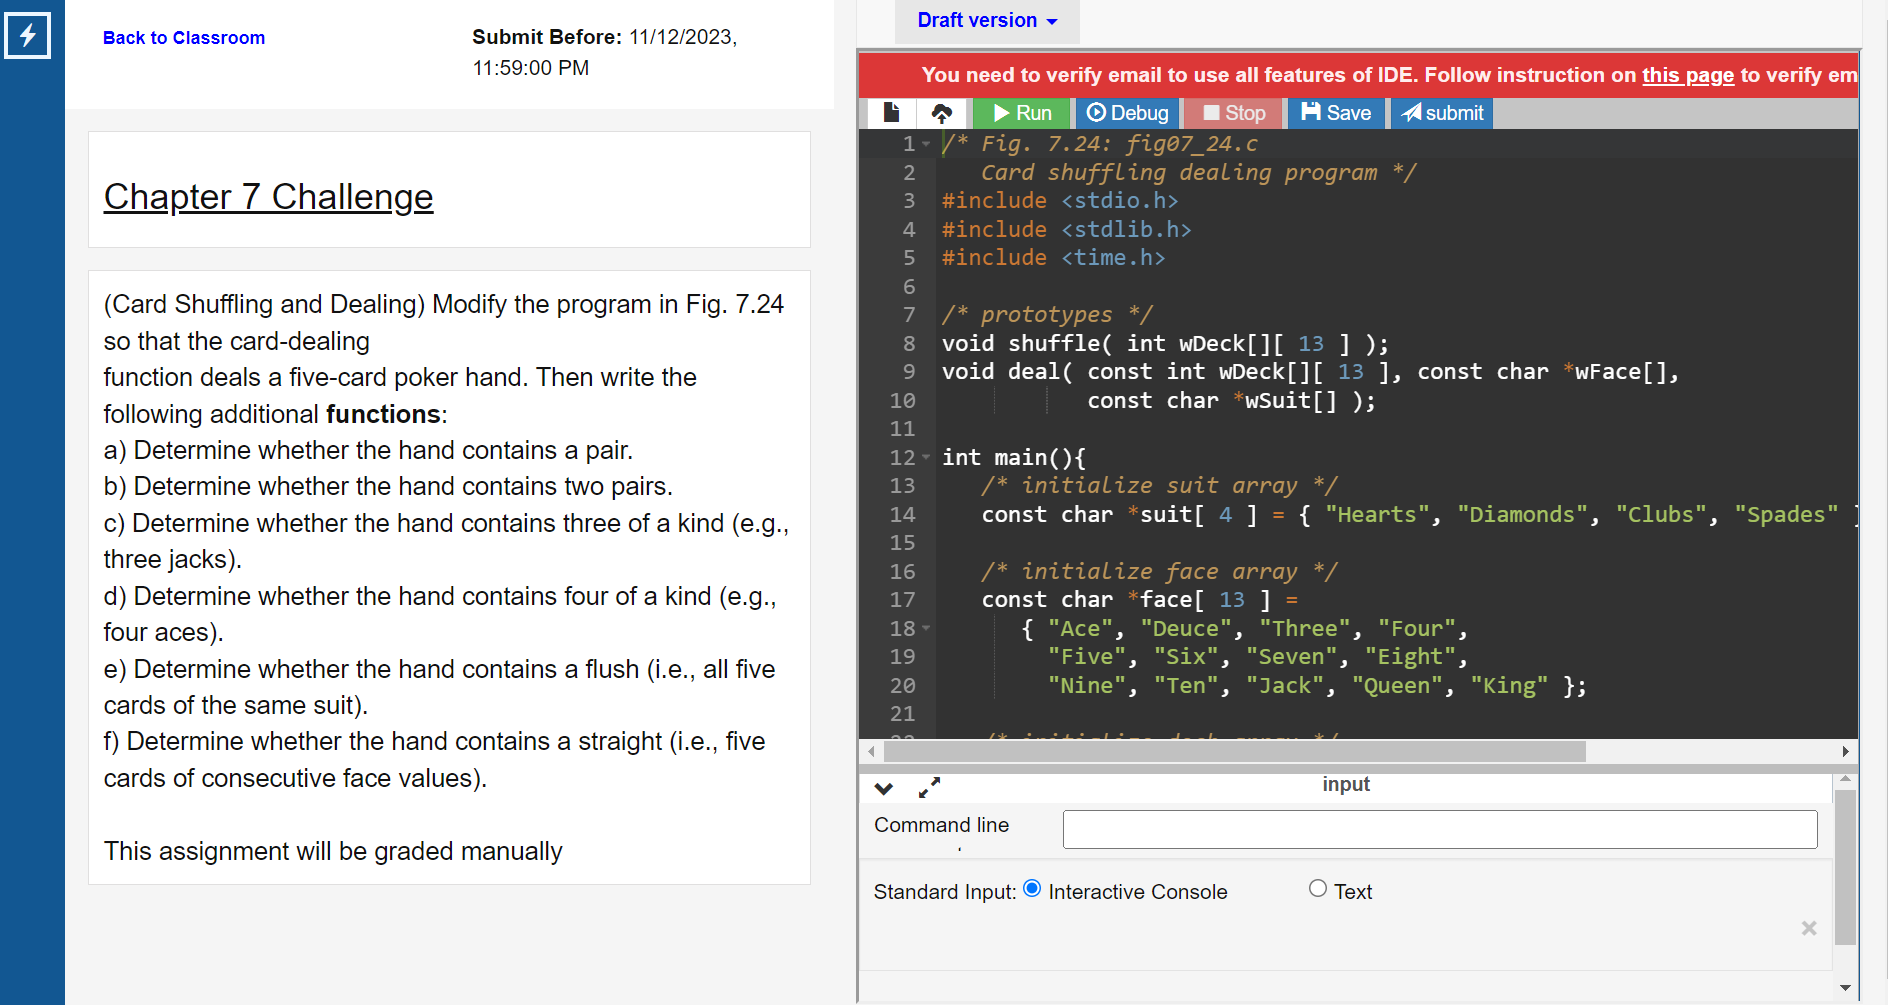The width and height of the screenshot is (1888, 1005).
Task: Open the 'this page' verification link
Action: point(1688,75)
